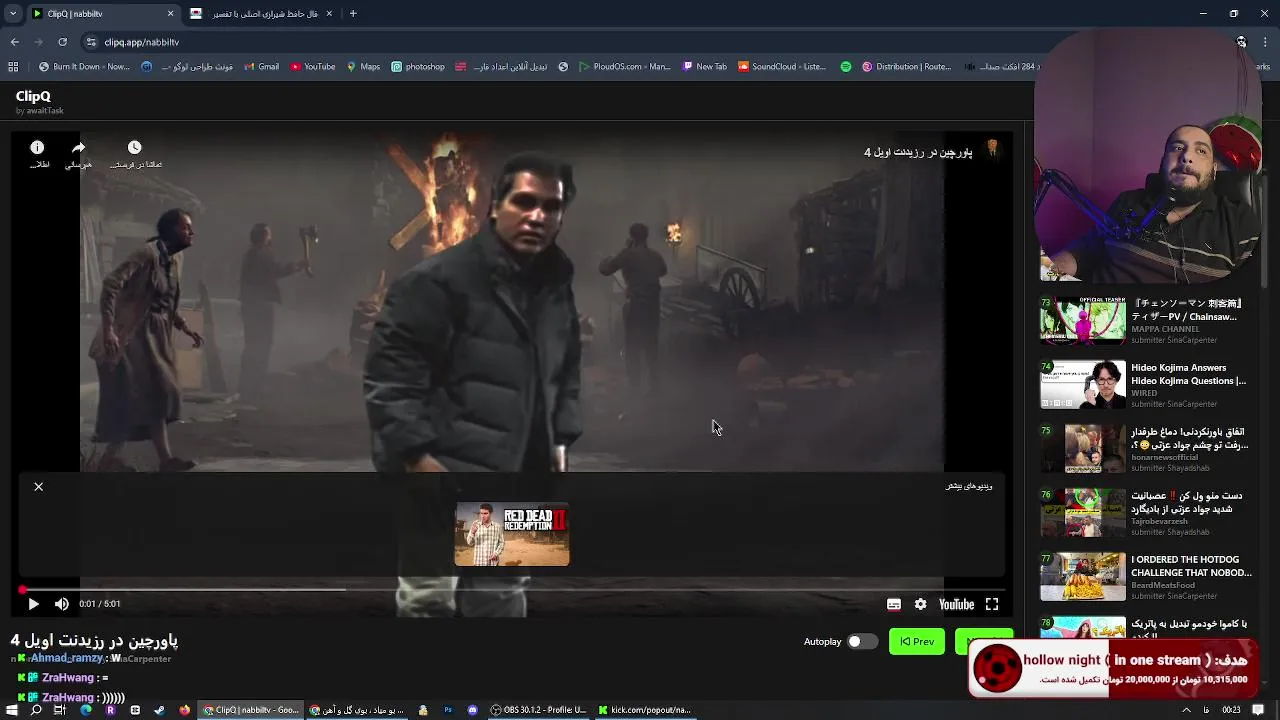Open taskbar search
1280x720 pixels.
click(36, 710)
